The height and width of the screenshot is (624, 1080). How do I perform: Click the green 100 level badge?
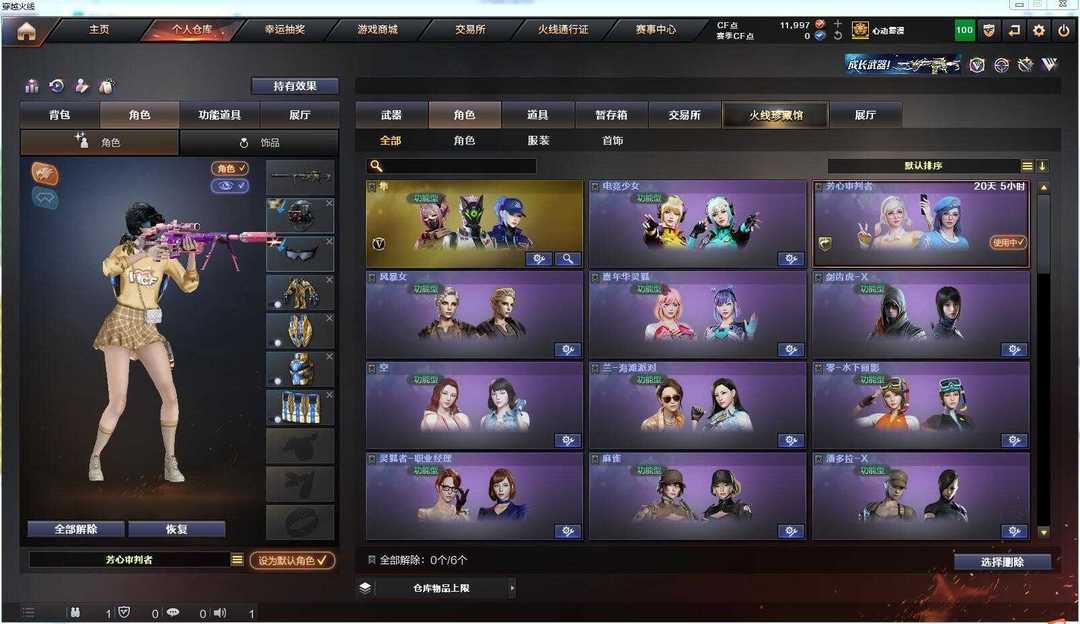(964, 30)
